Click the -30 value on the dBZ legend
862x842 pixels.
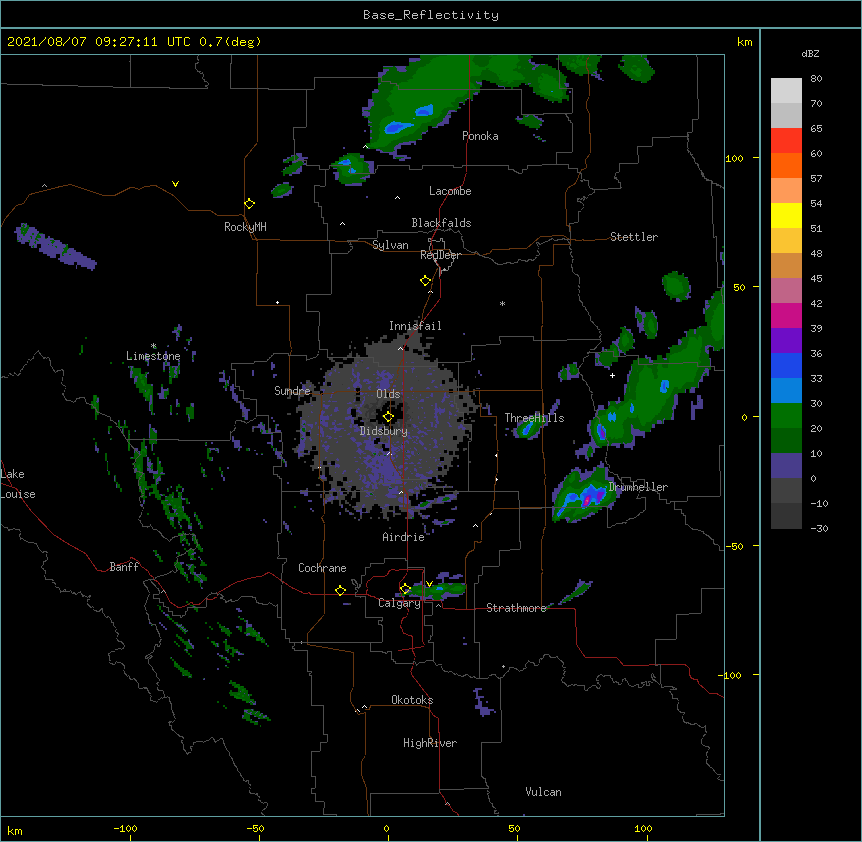click(819, 528)
